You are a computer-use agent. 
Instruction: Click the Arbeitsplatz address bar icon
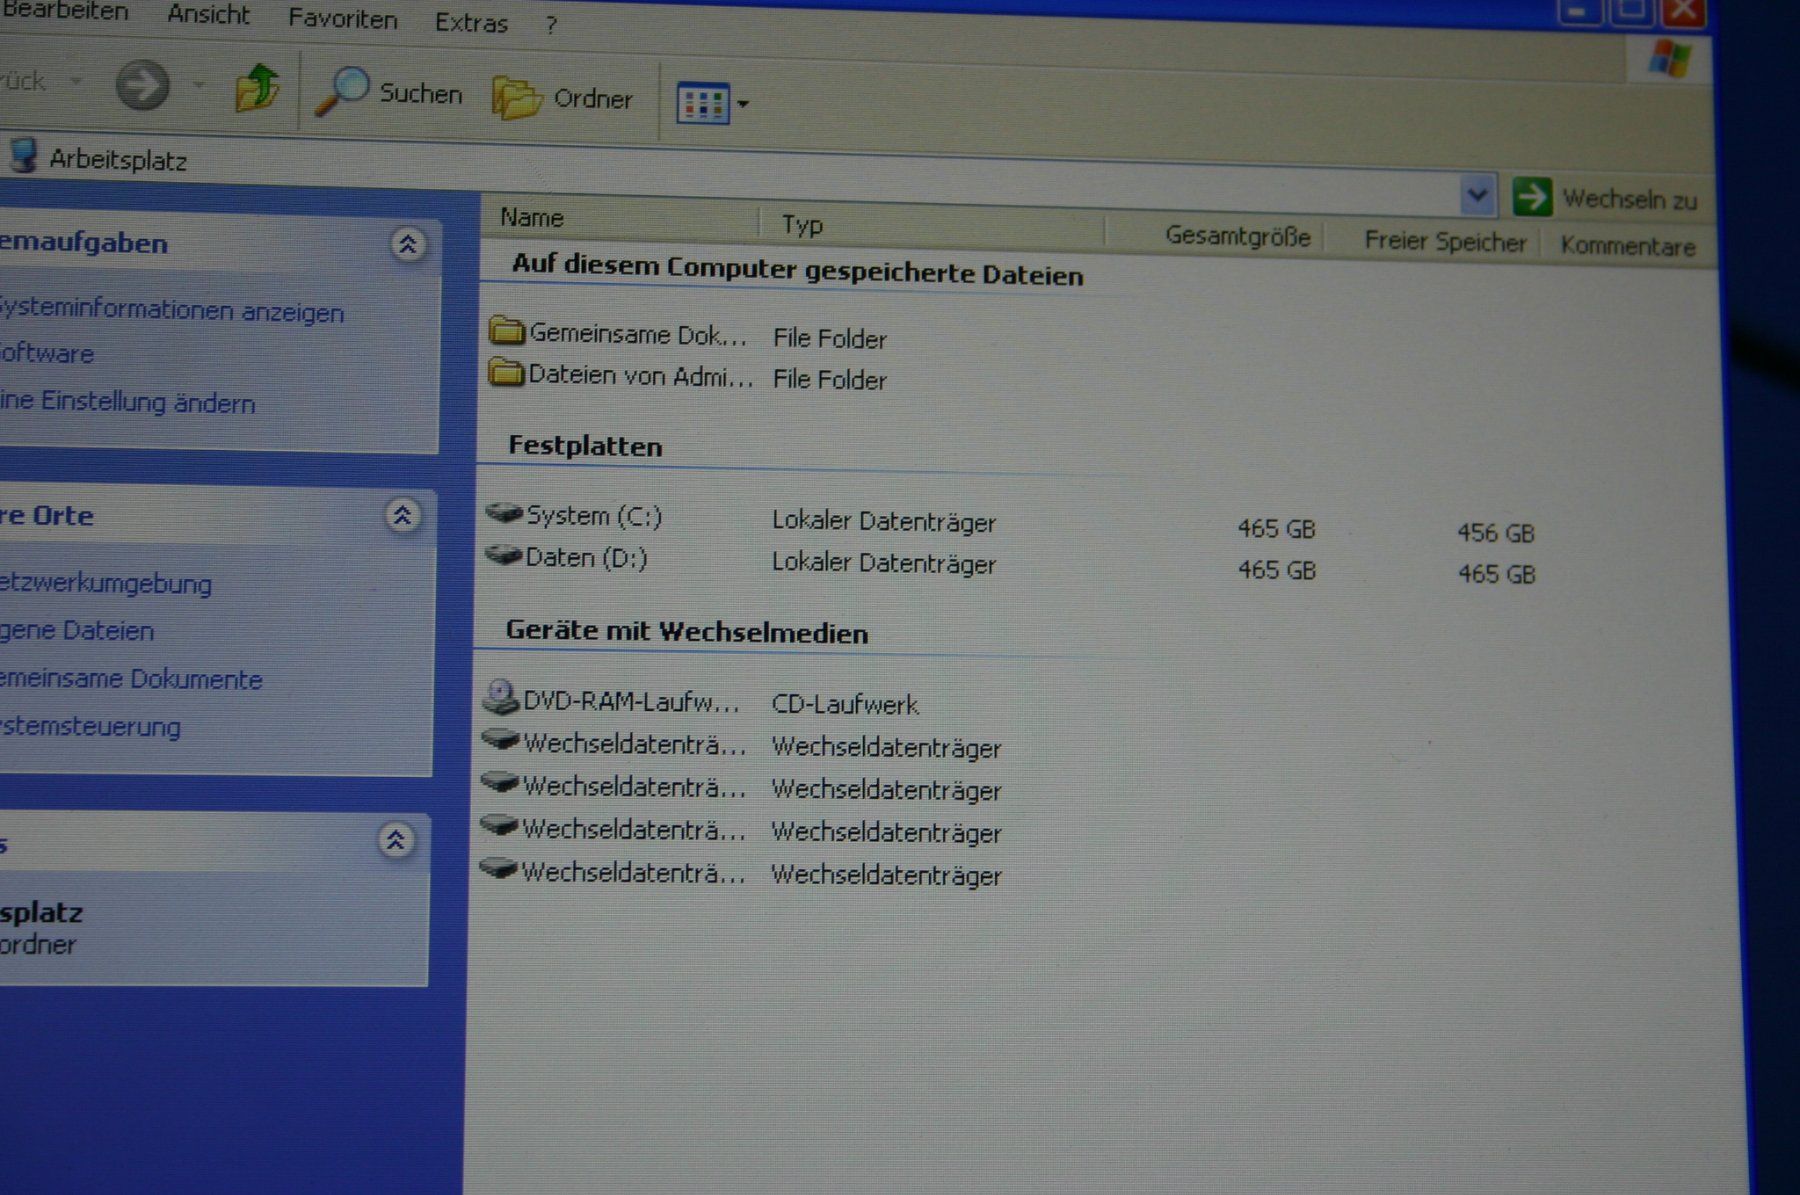point(22,155)
